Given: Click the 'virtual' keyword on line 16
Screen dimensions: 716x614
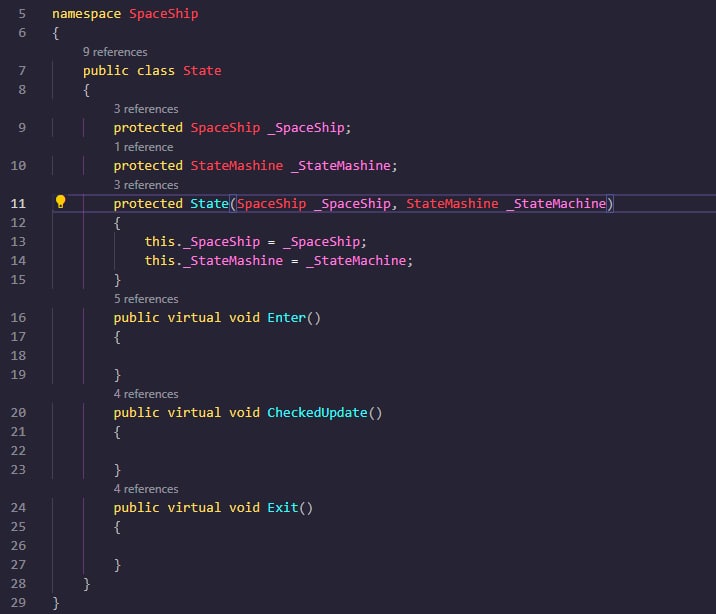Looking at the screenshot, I should point(194,318).
